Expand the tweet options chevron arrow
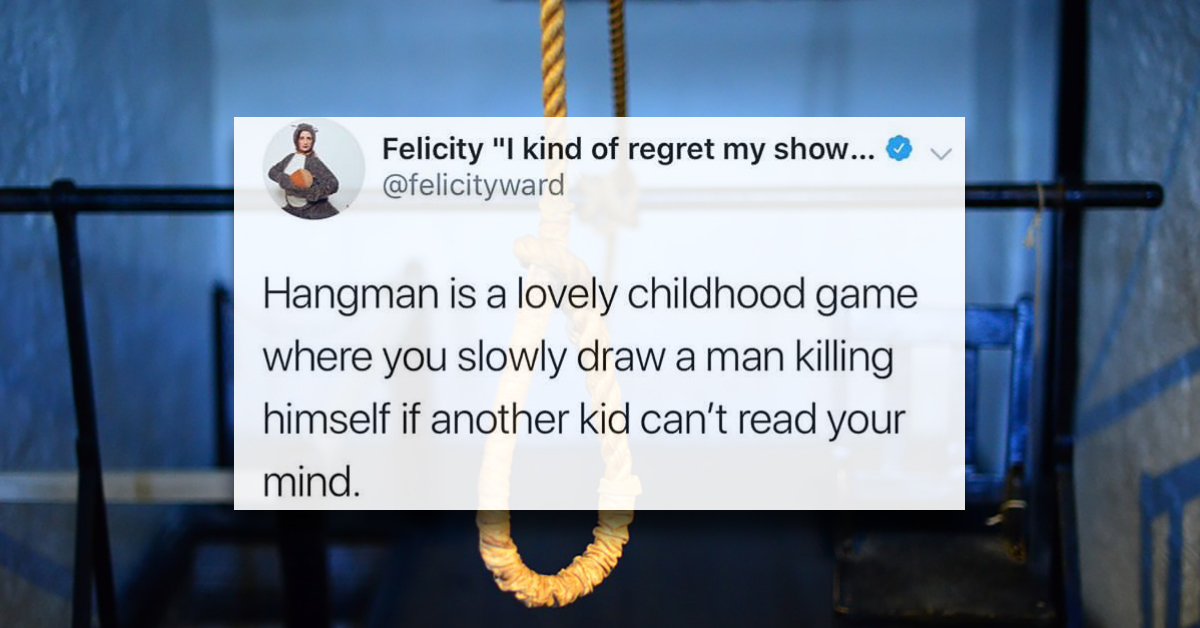 pyautogui.click(x=940, y=153)
